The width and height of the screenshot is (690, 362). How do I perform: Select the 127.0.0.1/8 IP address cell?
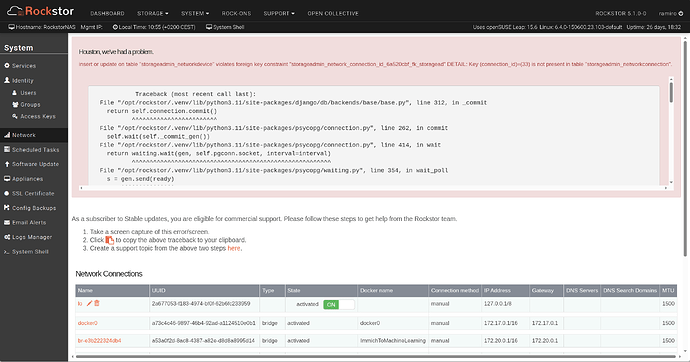[505, 304]
